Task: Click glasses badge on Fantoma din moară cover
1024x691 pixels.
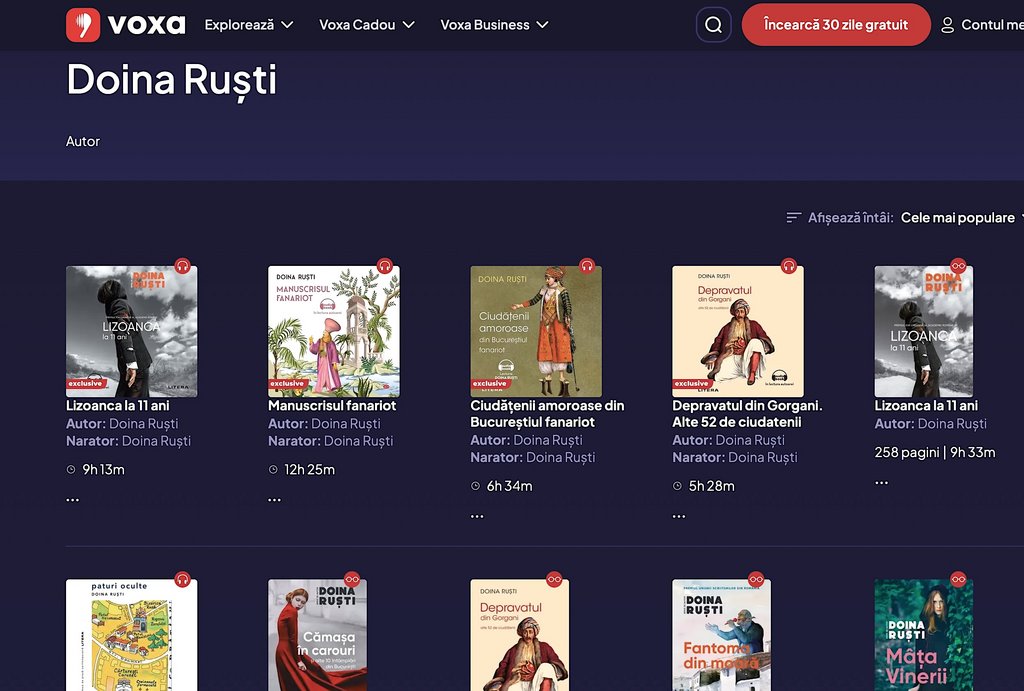Action: (x=756, y=579)
